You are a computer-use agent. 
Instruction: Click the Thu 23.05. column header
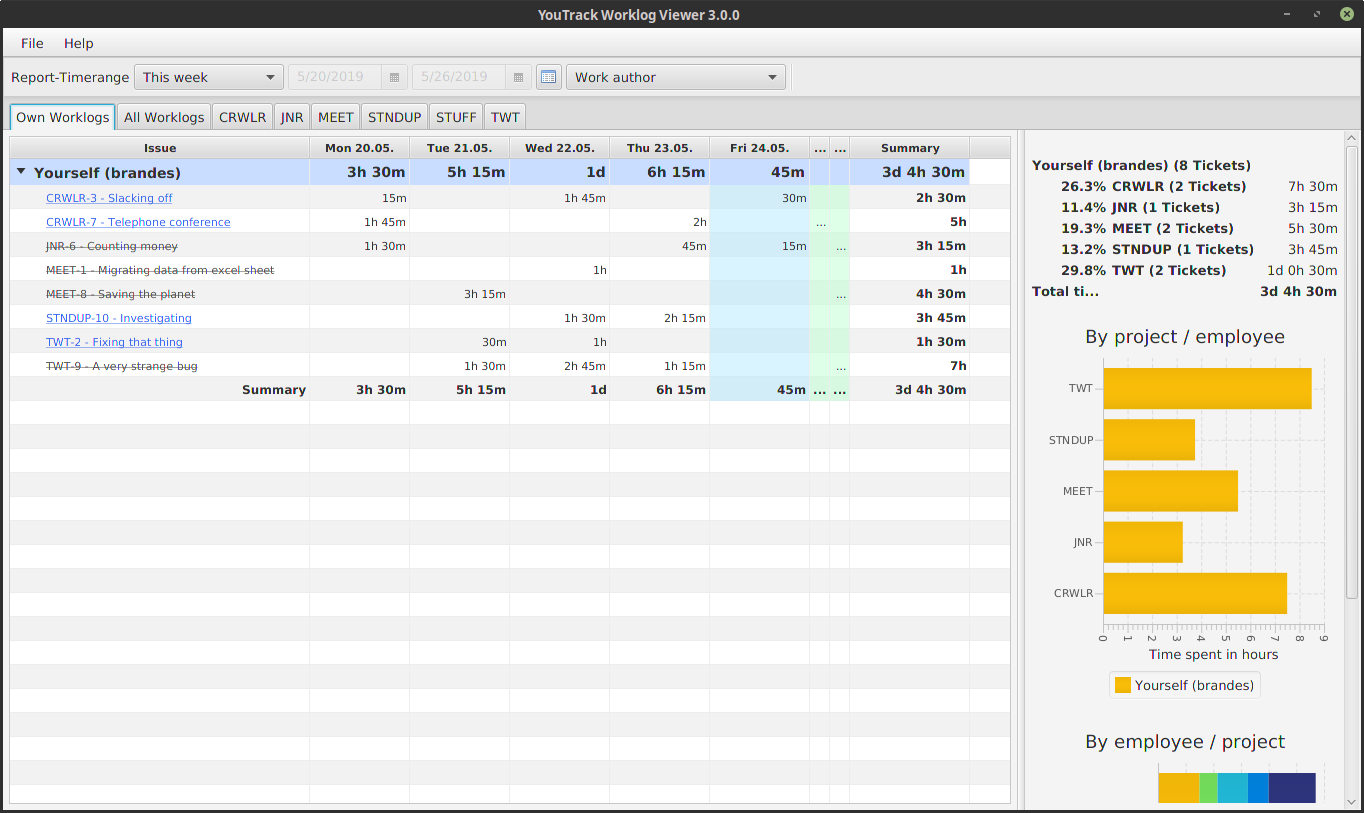[x=659, y=148]
